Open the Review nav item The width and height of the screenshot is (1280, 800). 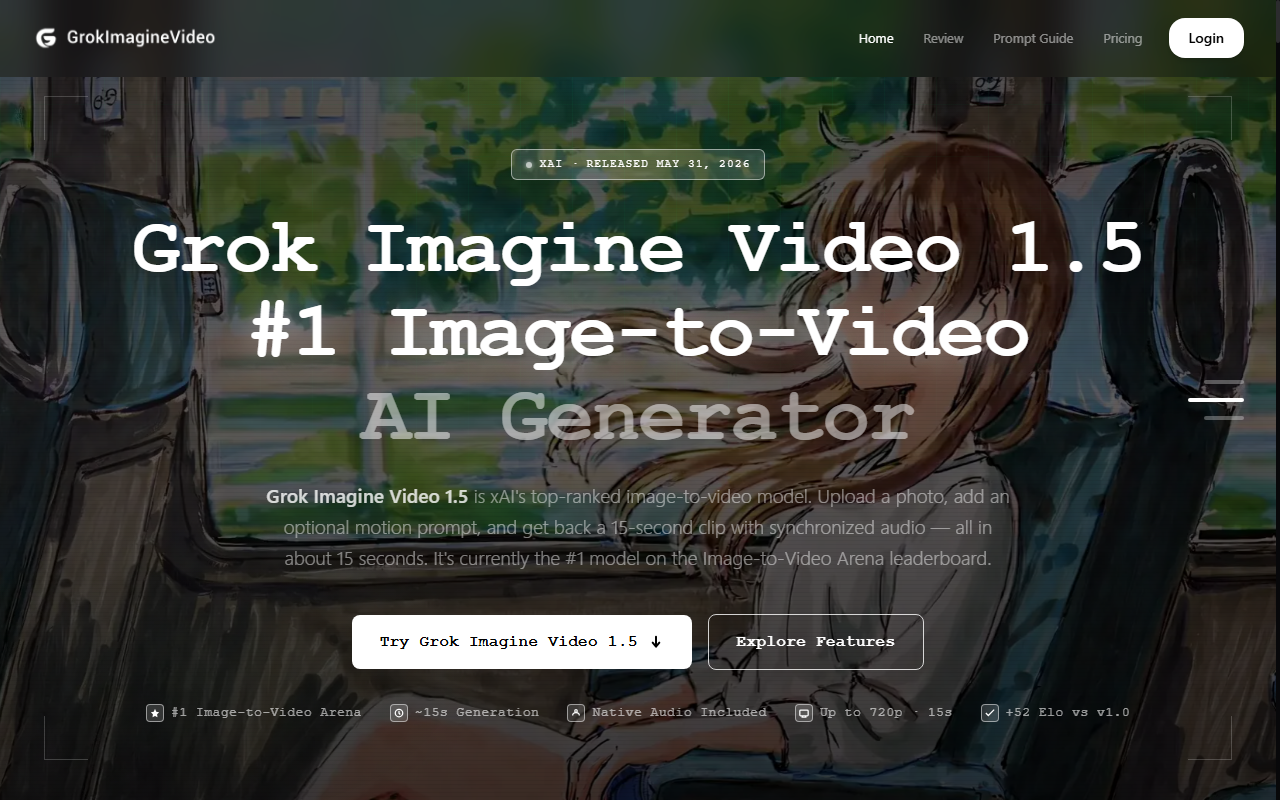click(943, 38)
